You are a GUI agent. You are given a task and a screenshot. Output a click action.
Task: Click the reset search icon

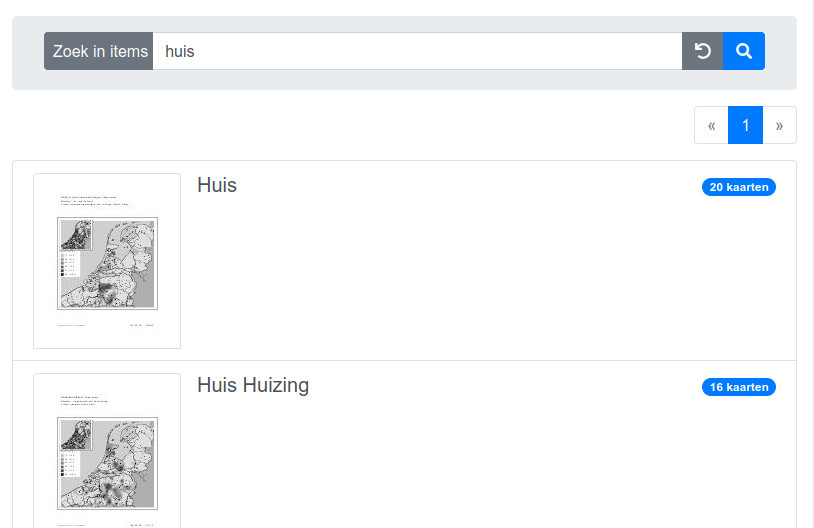[x=702, y=51]
